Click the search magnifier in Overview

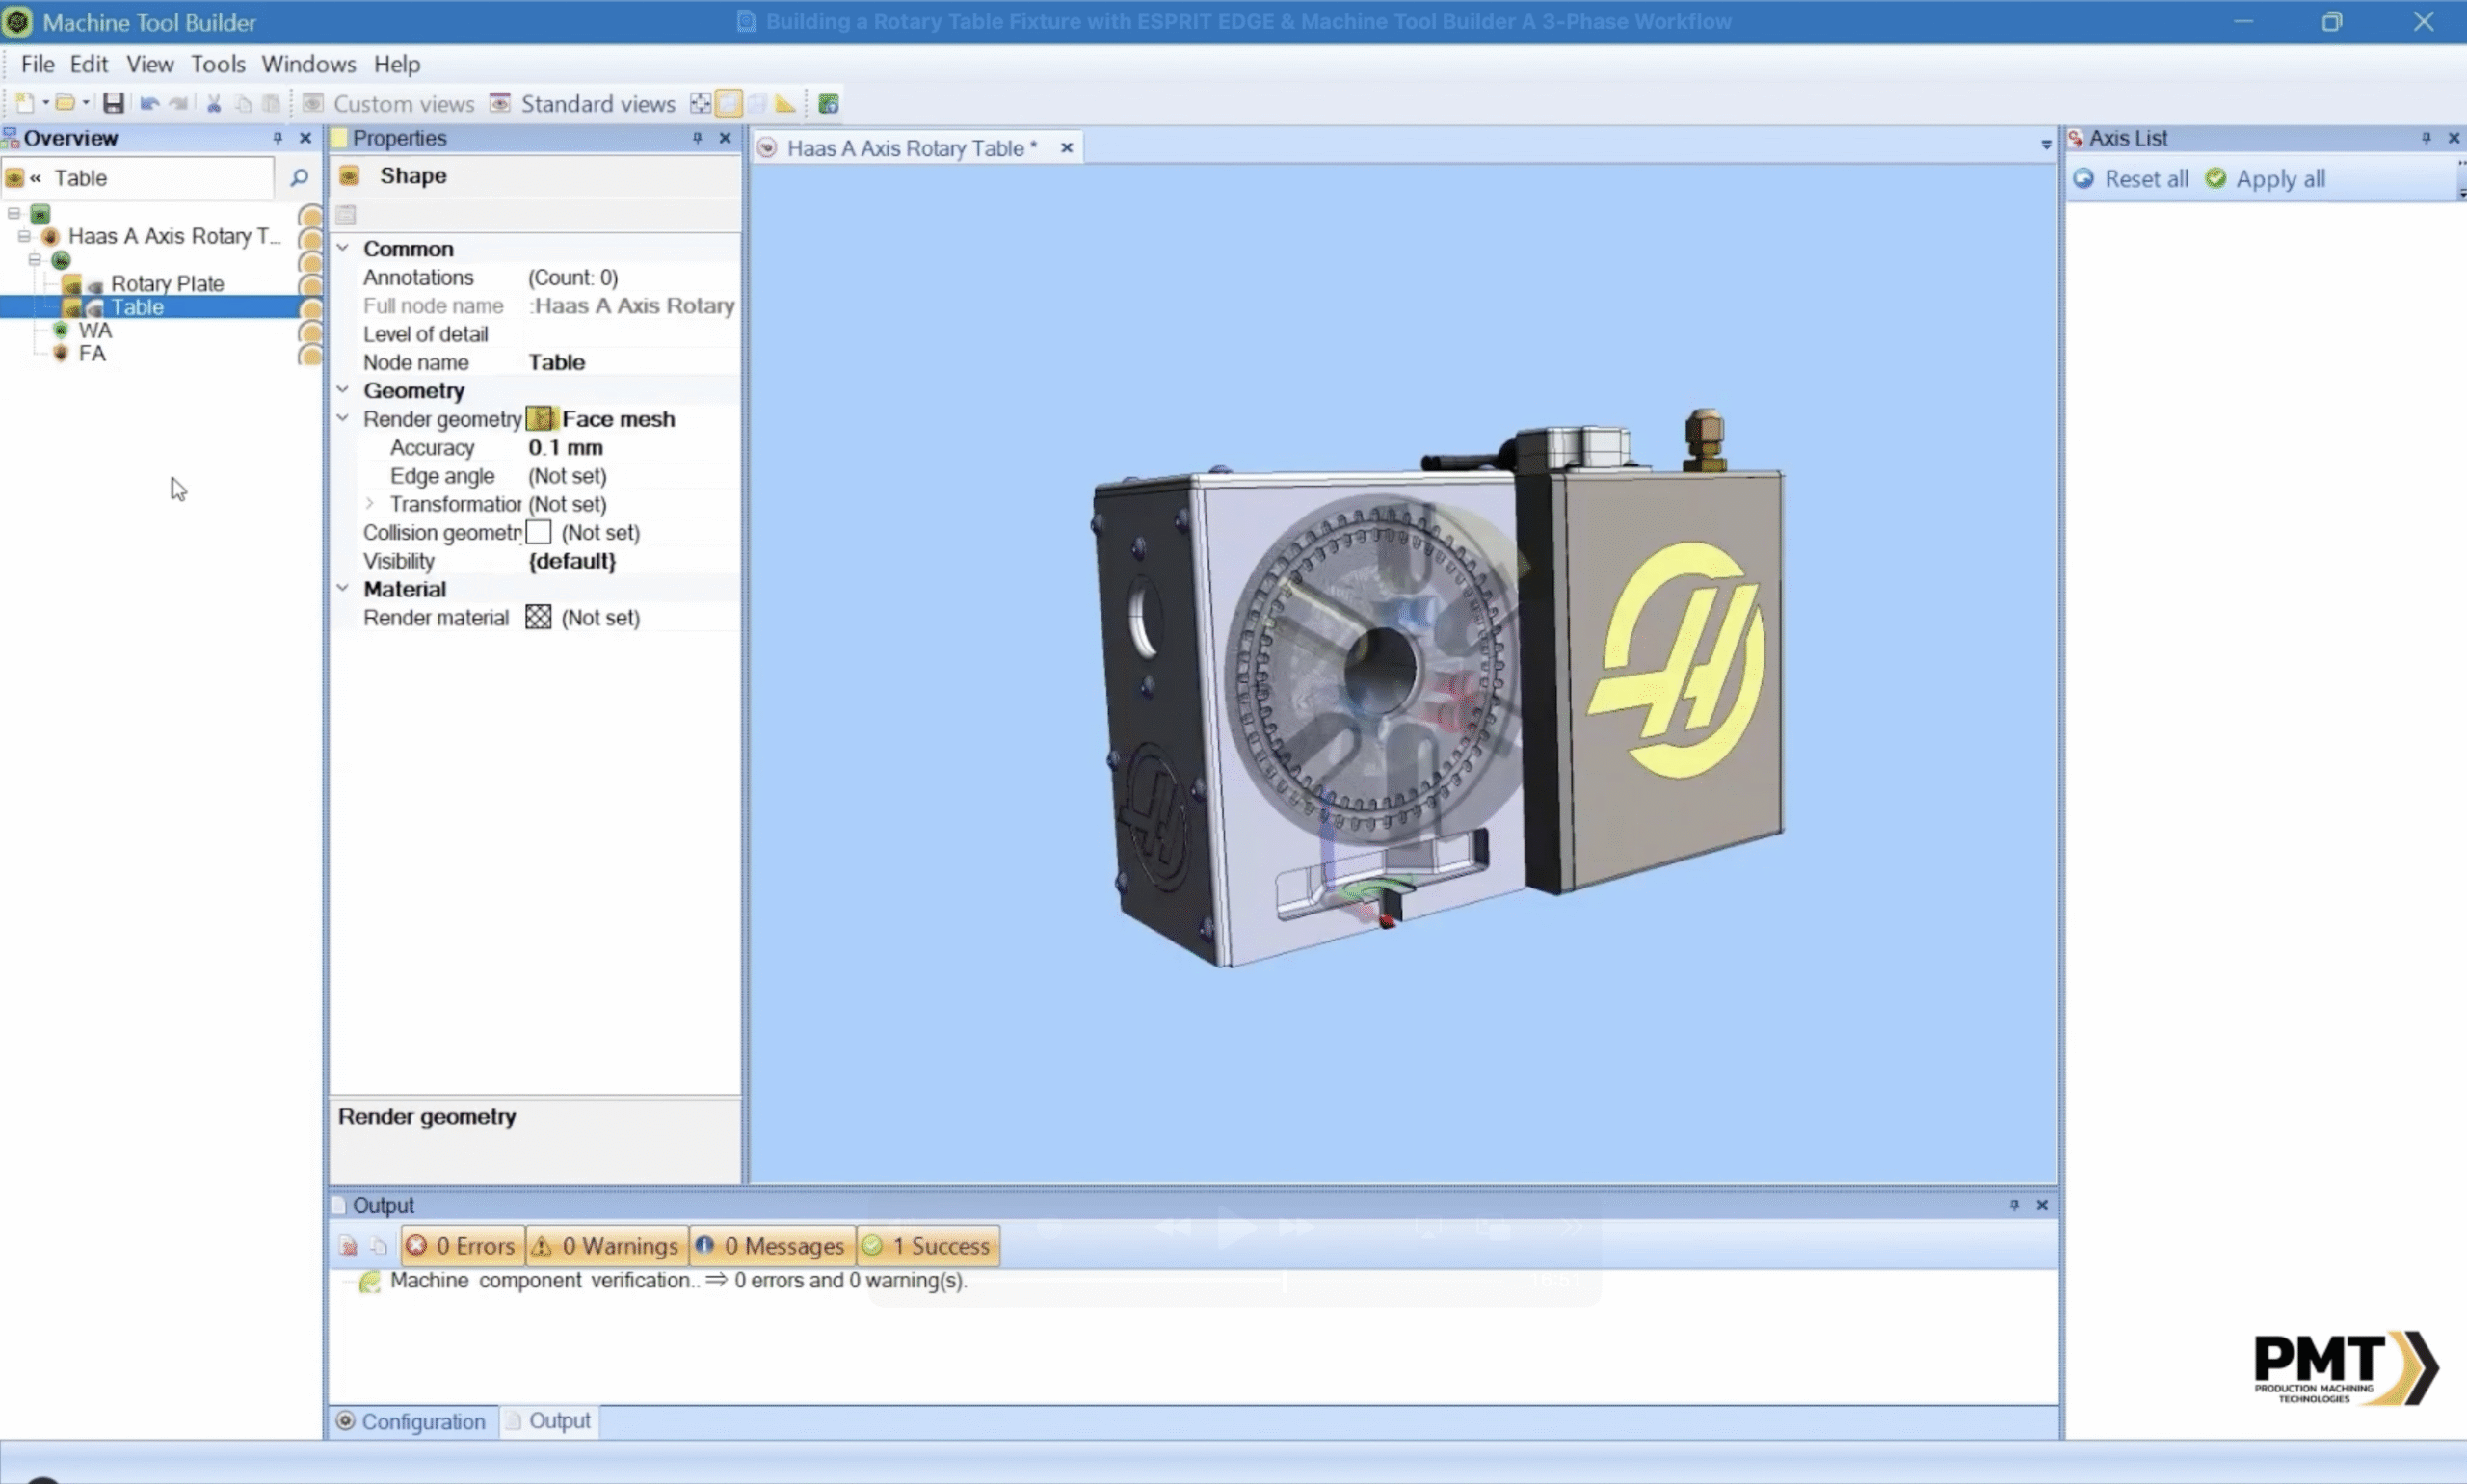click(x=298, y=178)
